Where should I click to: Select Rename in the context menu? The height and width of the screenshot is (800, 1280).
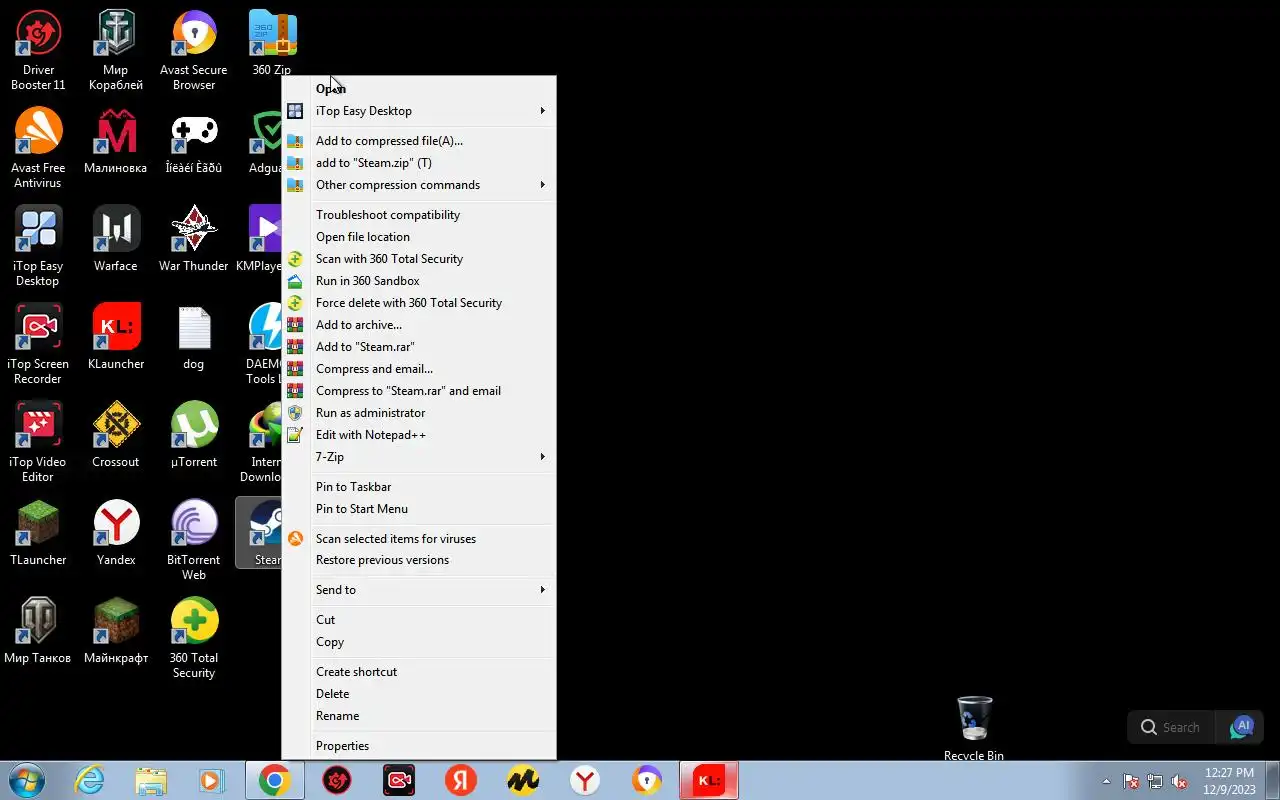(x=419, y=716)
